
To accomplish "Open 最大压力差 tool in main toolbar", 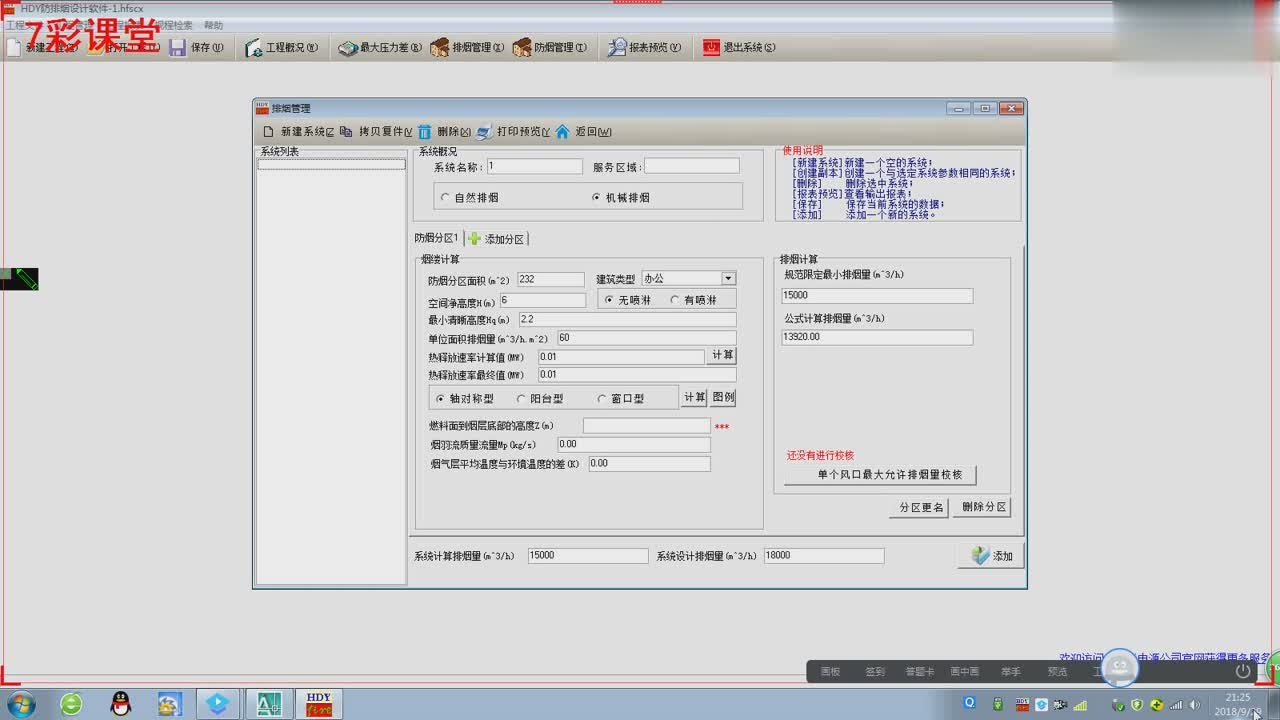I will (380, 47).
